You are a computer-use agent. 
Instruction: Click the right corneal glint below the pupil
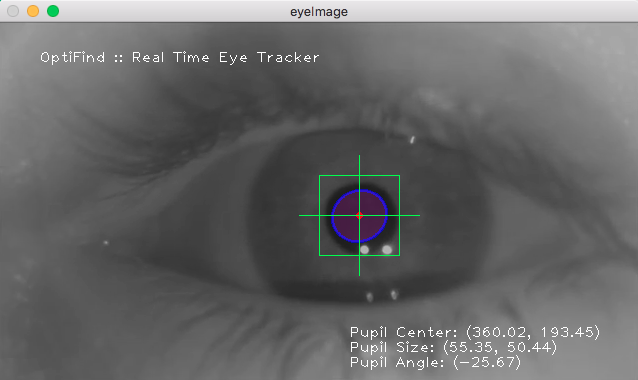pyautogui.click(x=387, y=249)
